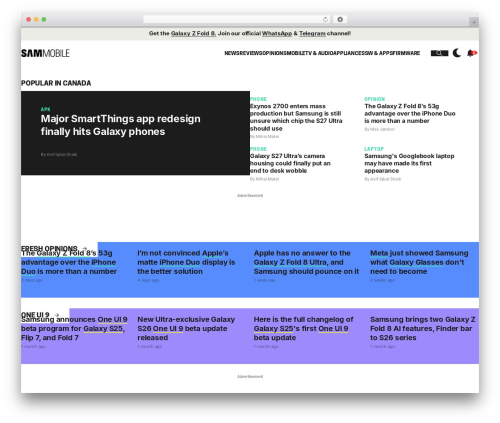Open the WhatsApp channel link
500x423 pixels.
click(x=277, y=34)
